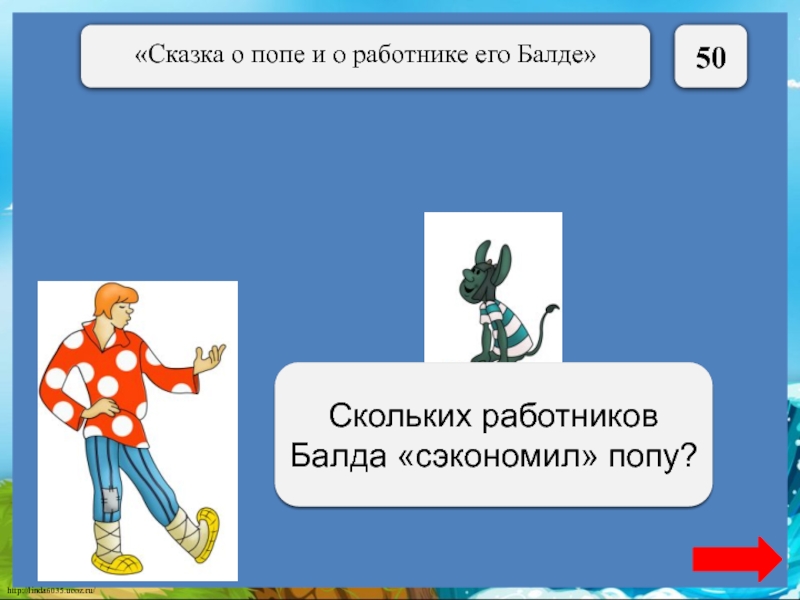
Task: Click the green imp character image
Action: click(x=492, y=287)
